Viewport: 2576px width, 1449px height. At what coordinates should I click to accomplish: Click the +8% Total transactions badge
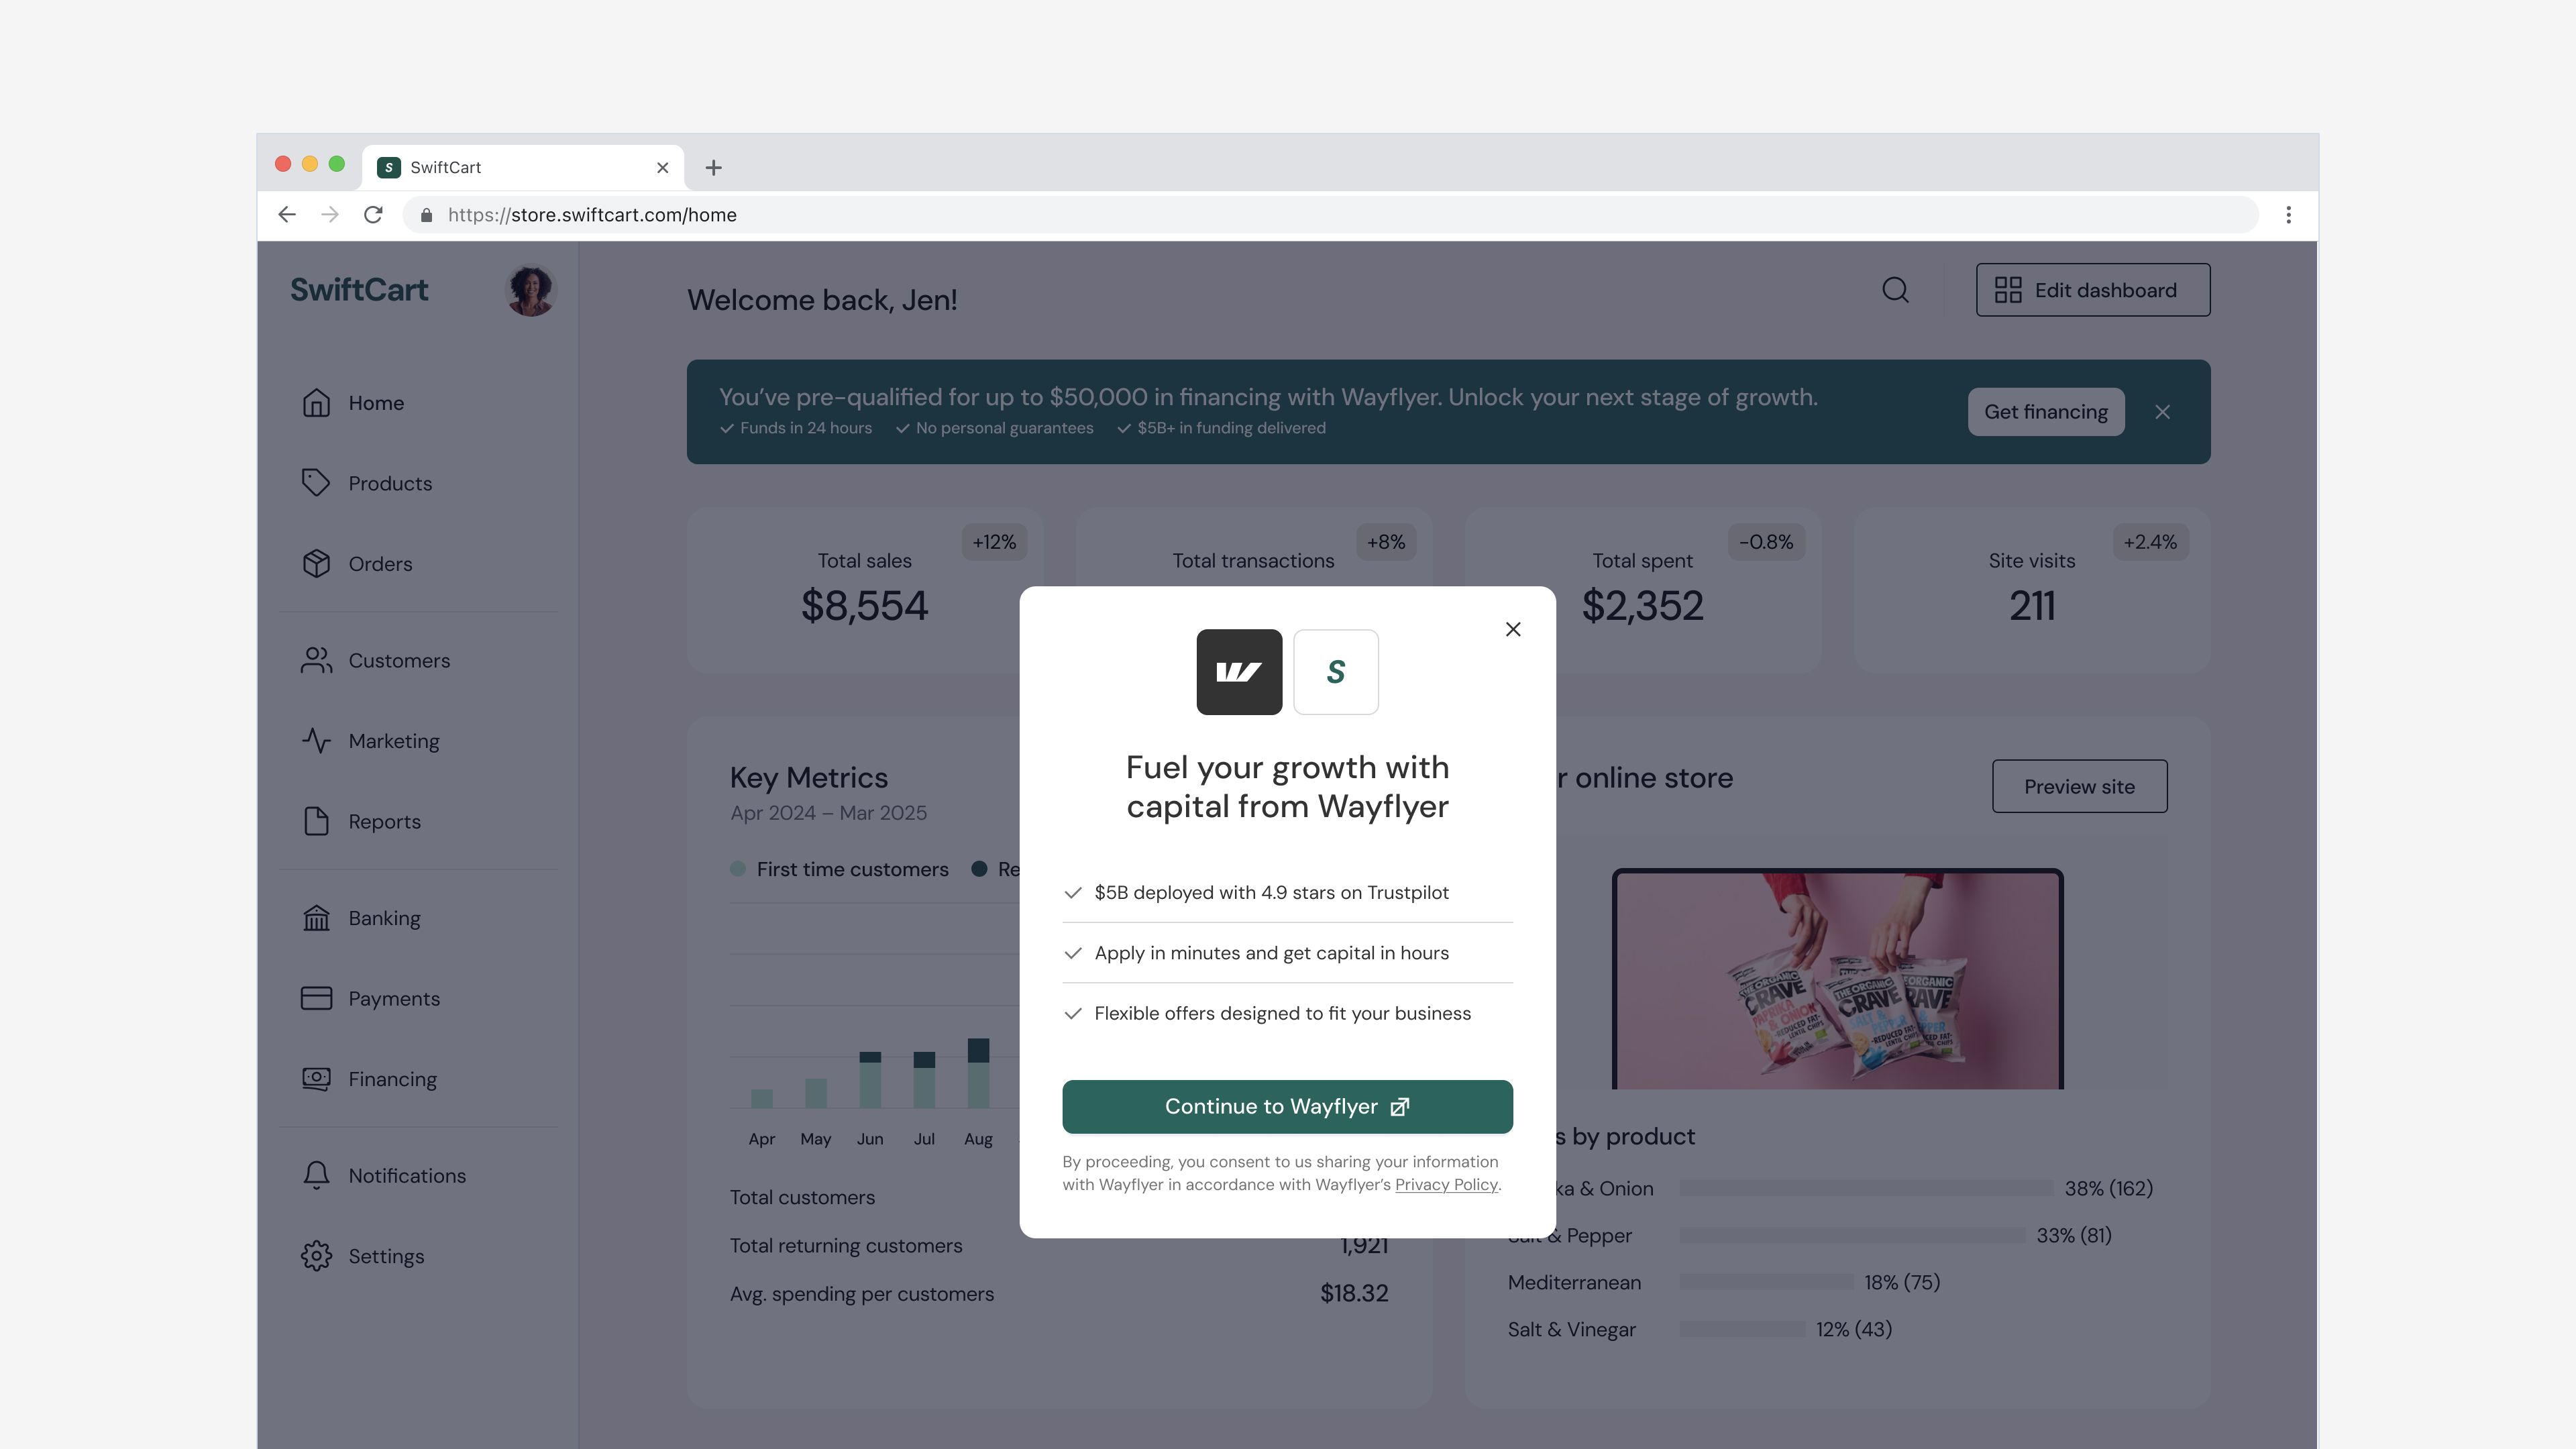(1386, 542)
